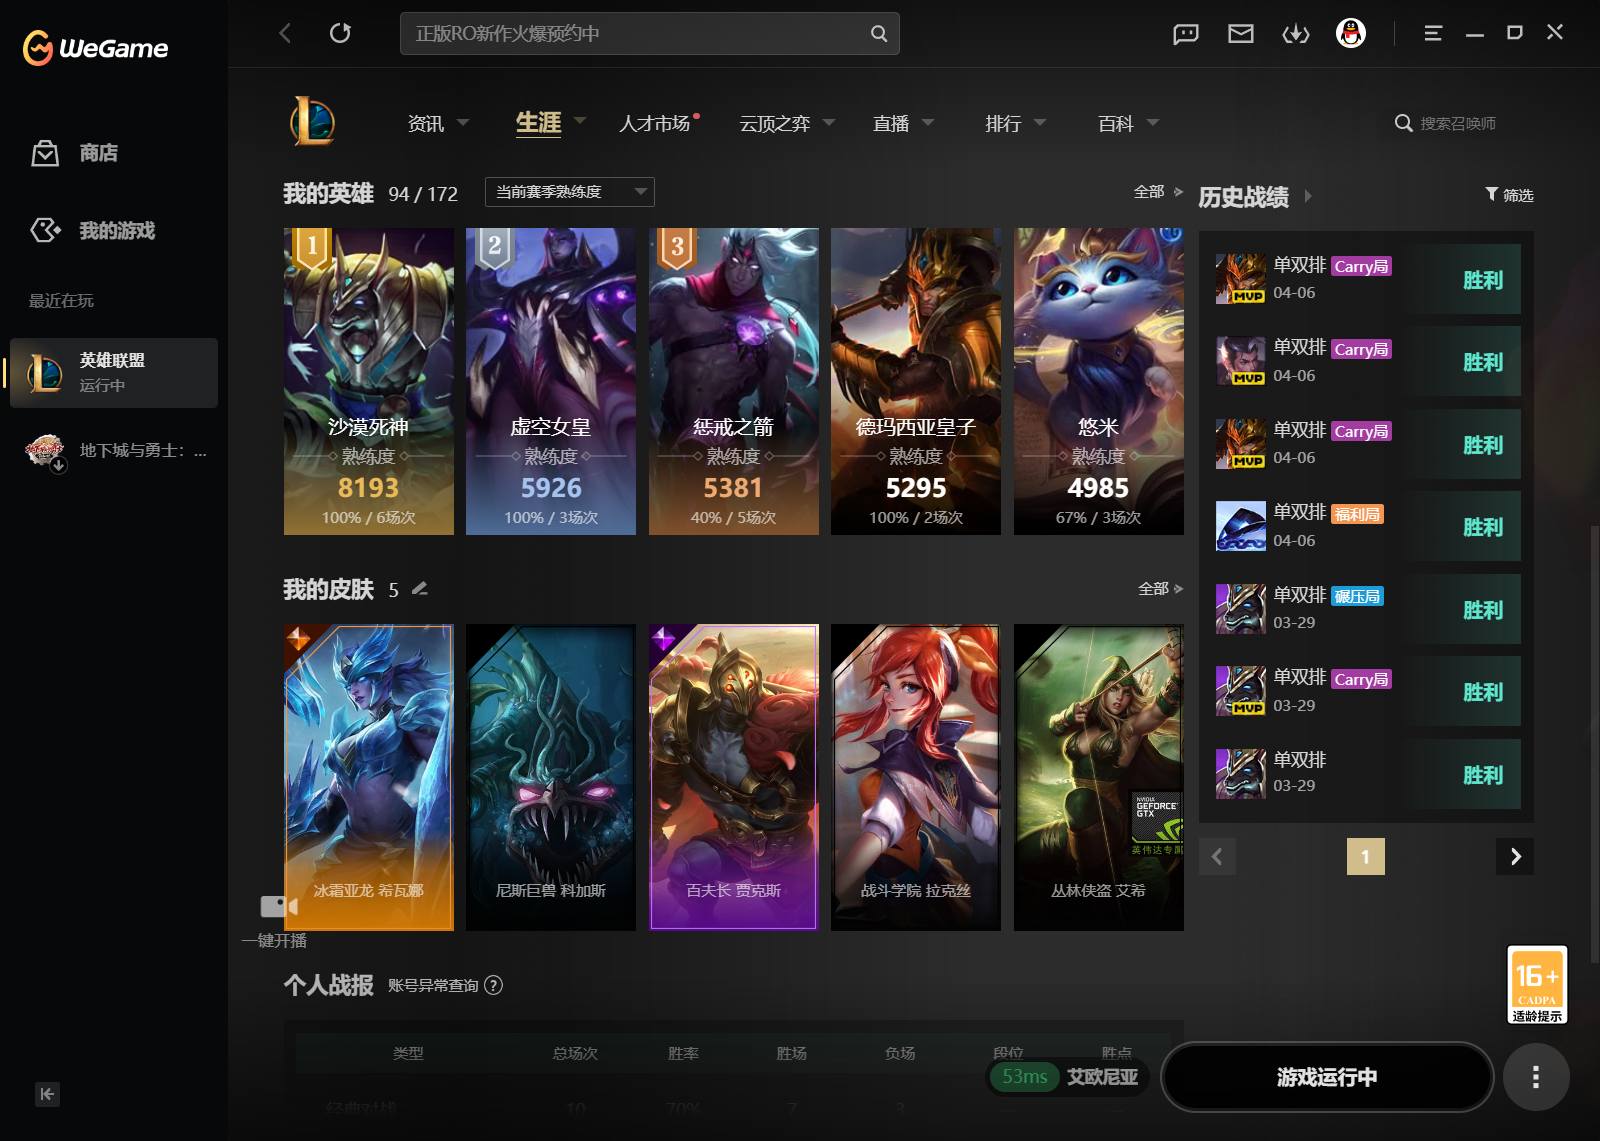Screen dimensions: 1600x1141
Task: Go to previous match history page
Action: point(1217,856)
